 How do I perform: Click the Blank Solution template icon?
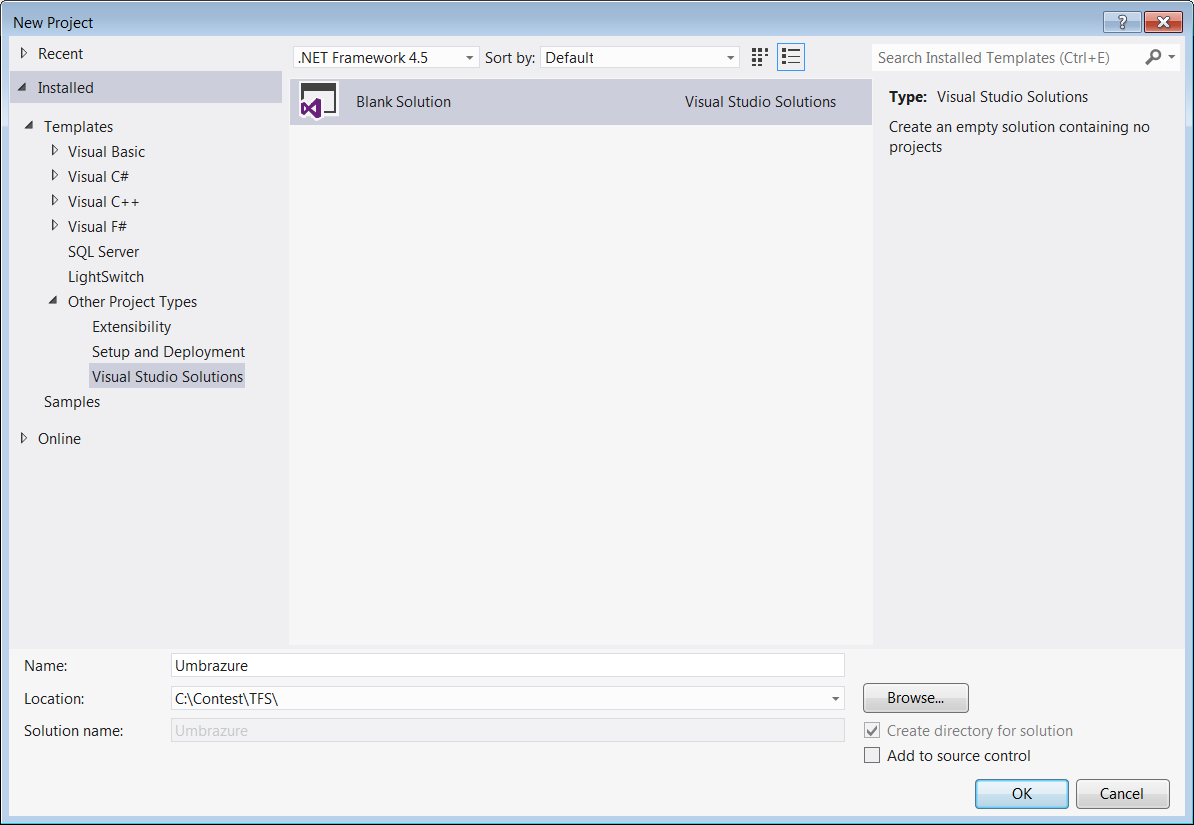(319, 102)
